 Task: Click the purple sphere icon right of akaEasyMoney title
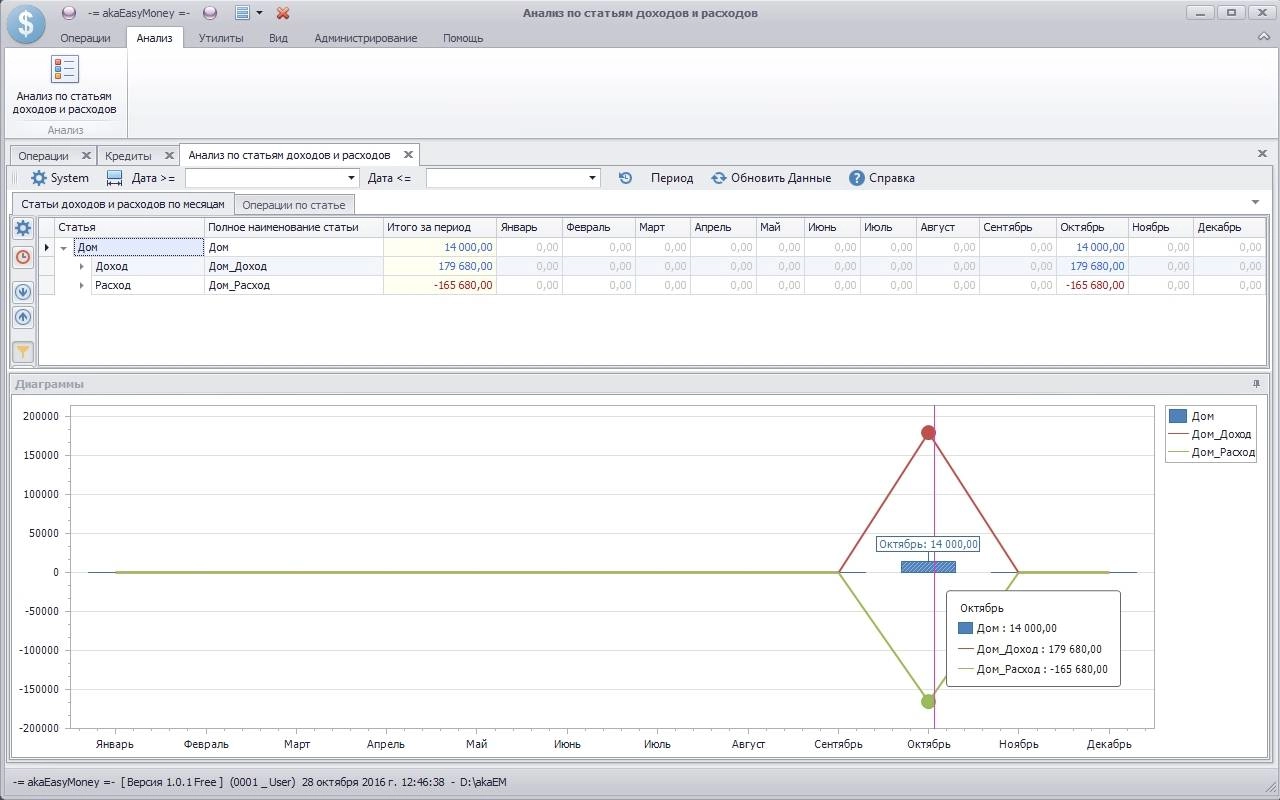[210, 13]
